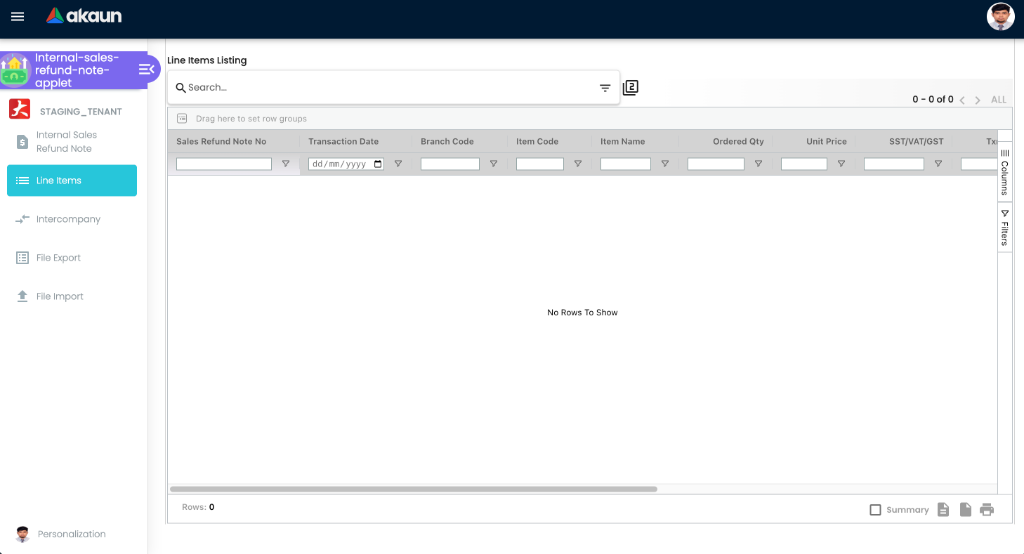The image size is (1024, 554).
Task: Expand the Filters side panel
Action: coord(1004,227)
